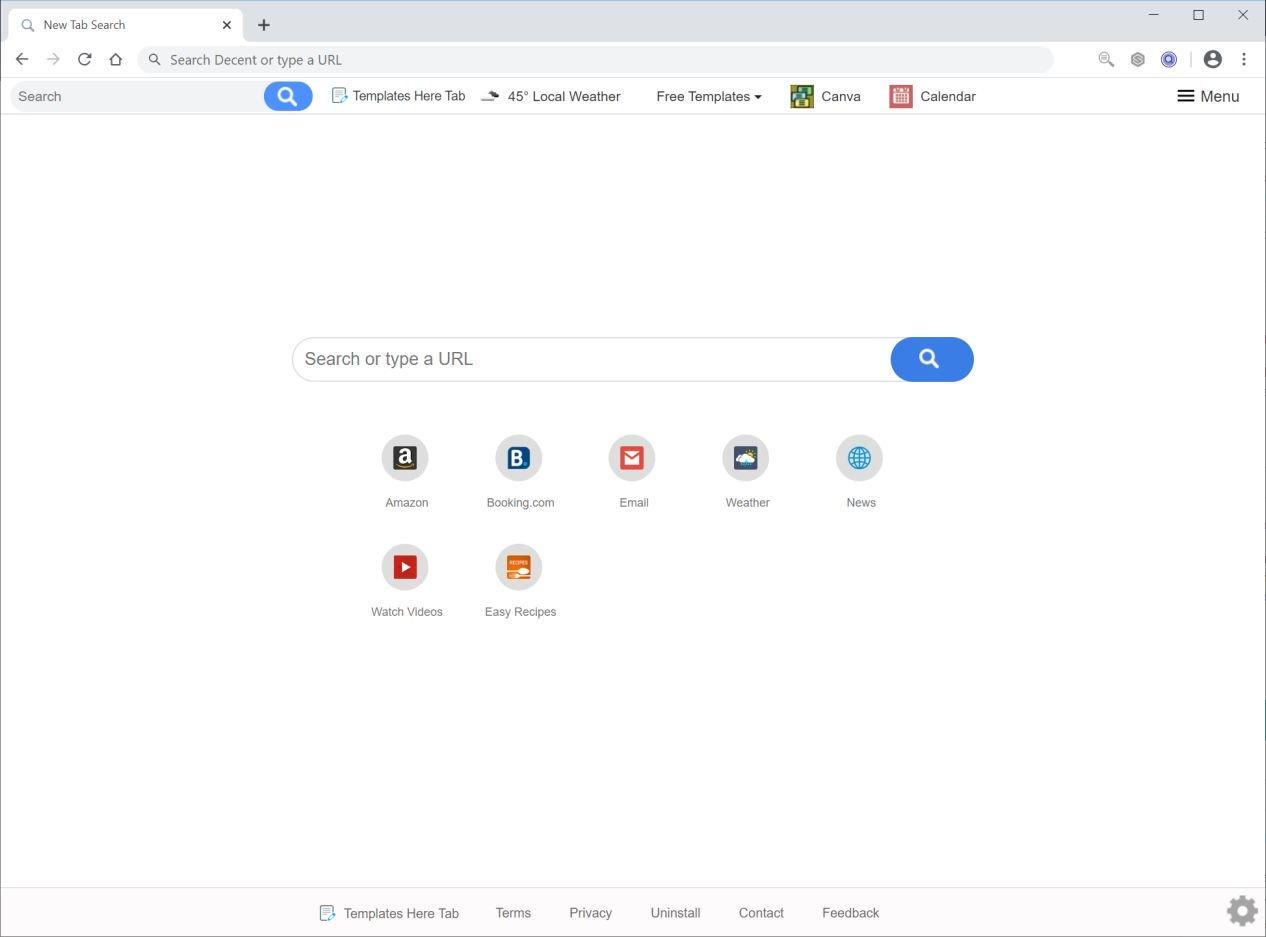
Task: Click the blue search button in page center
Action: [x=931, y=359]
